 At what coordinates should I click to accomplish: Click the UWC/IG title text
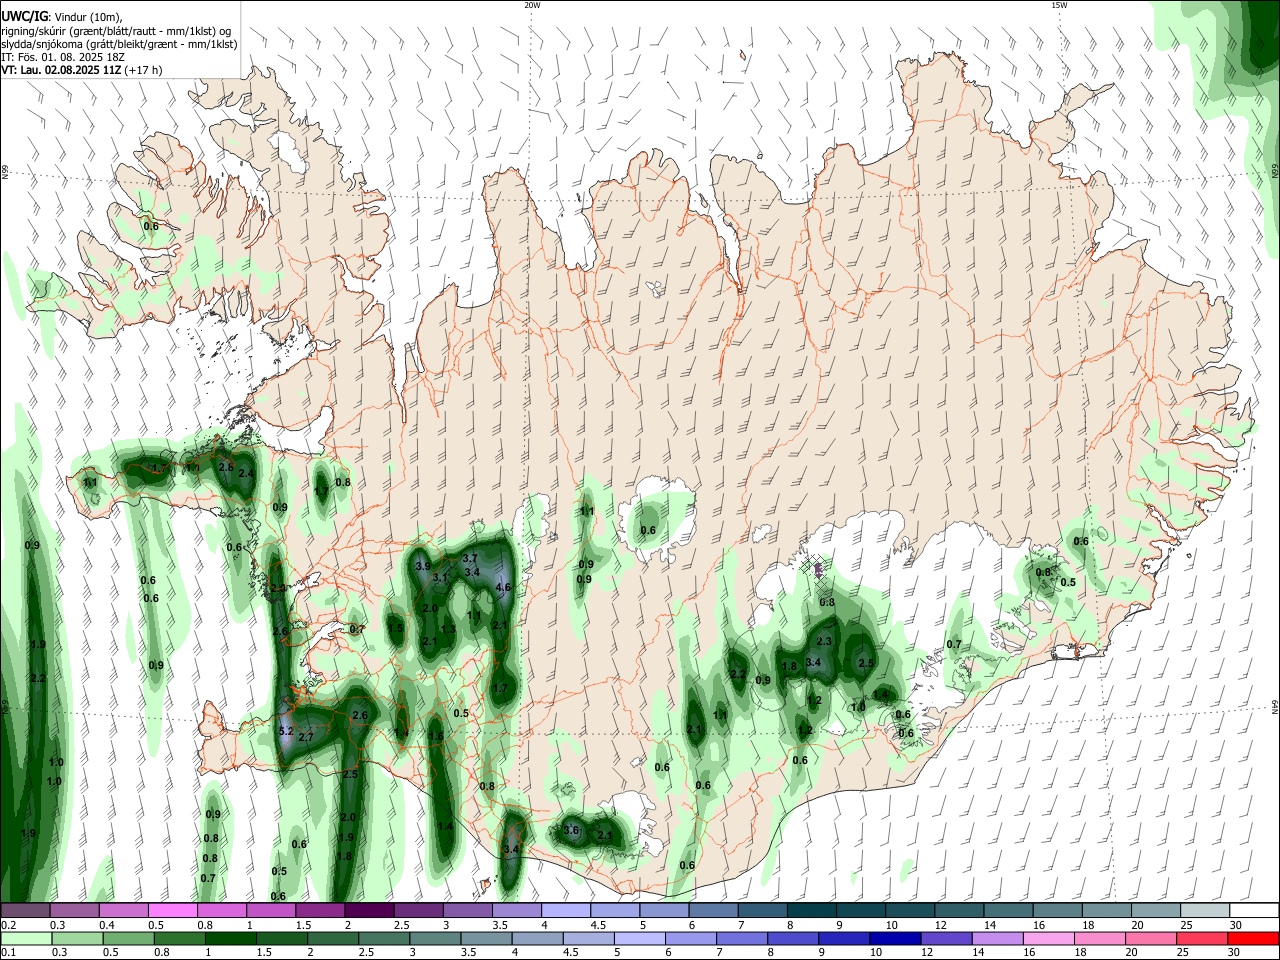coord(25,17)
